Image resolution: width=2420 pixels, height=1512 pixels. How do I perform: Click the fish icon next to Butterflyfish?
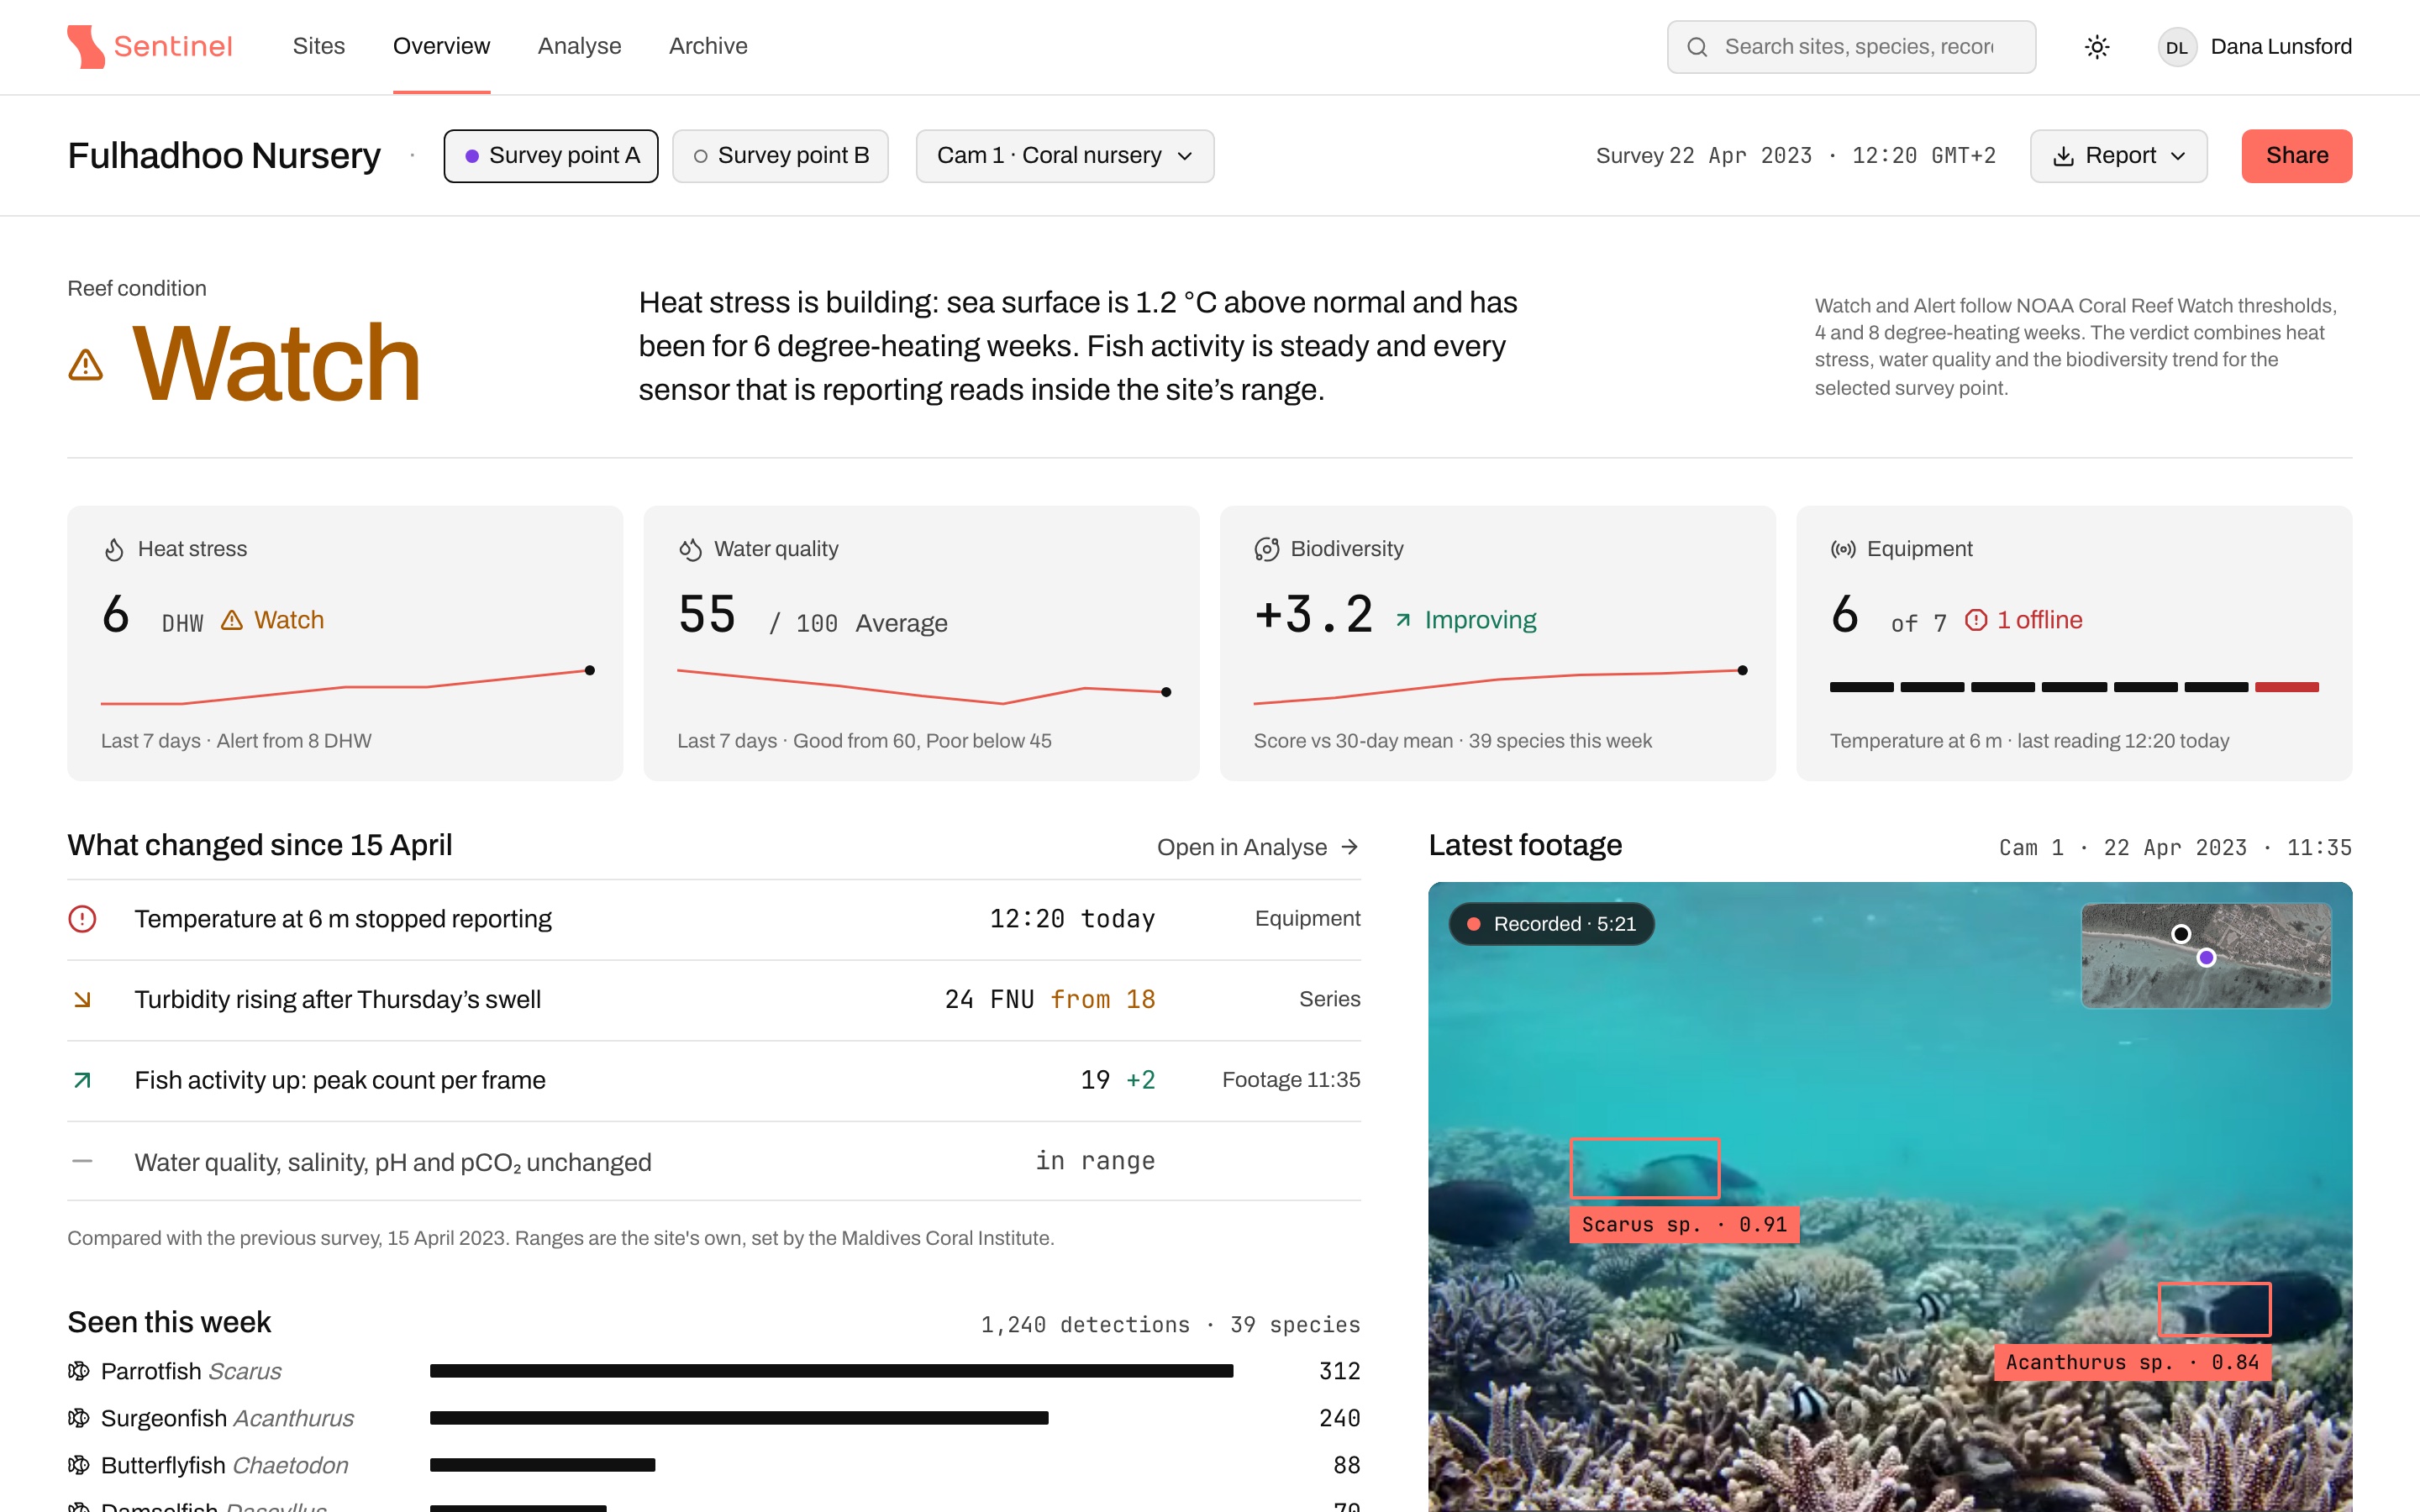click(x=79, y=1465)
